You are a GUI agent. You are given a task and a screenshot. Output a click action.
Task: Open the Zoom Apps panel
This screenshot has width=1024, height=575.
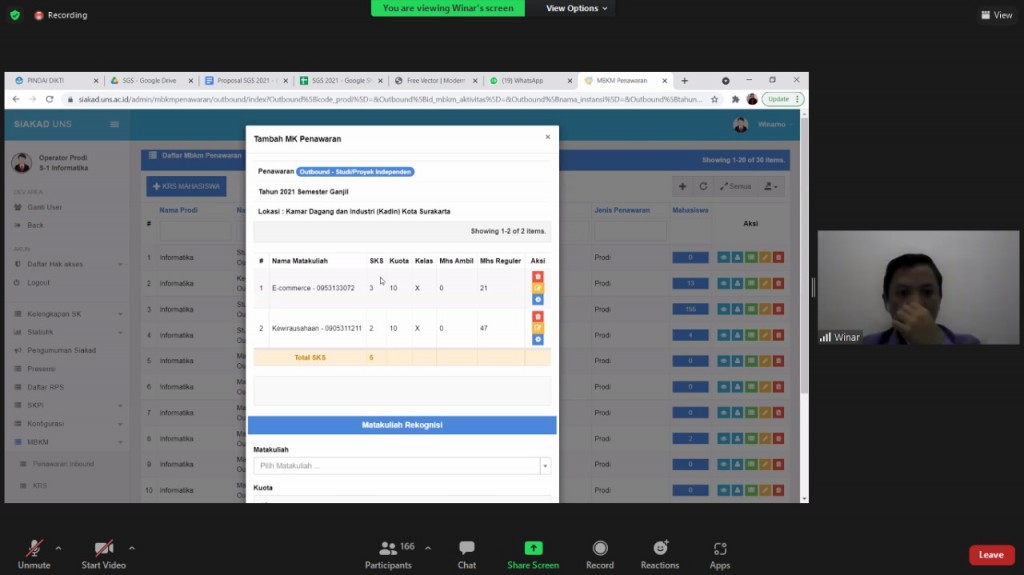[720, 554]
